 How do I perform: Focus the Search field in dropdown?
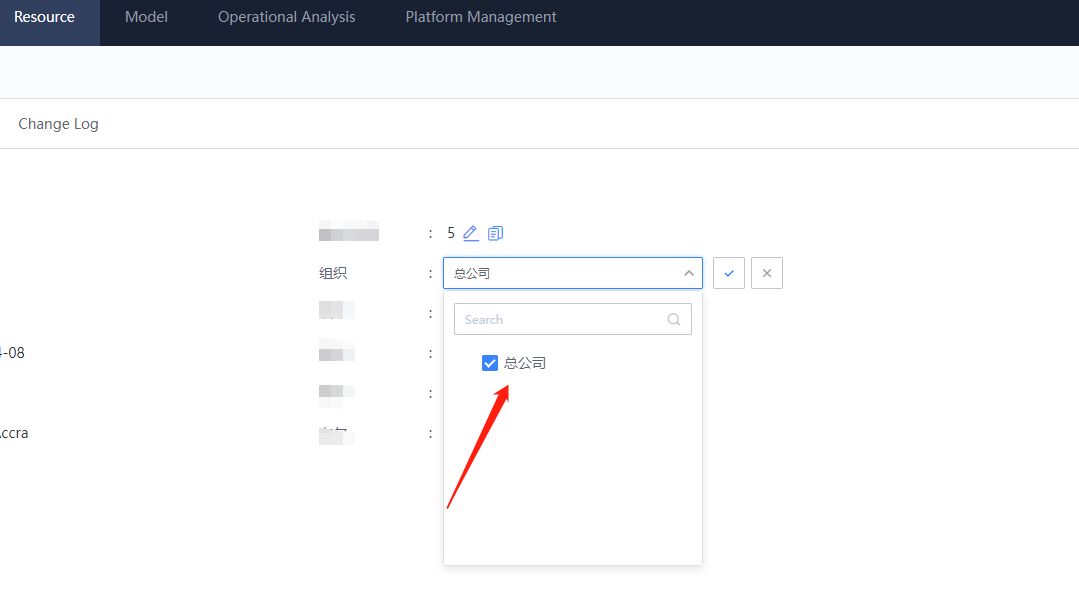(x=573, y=319)
